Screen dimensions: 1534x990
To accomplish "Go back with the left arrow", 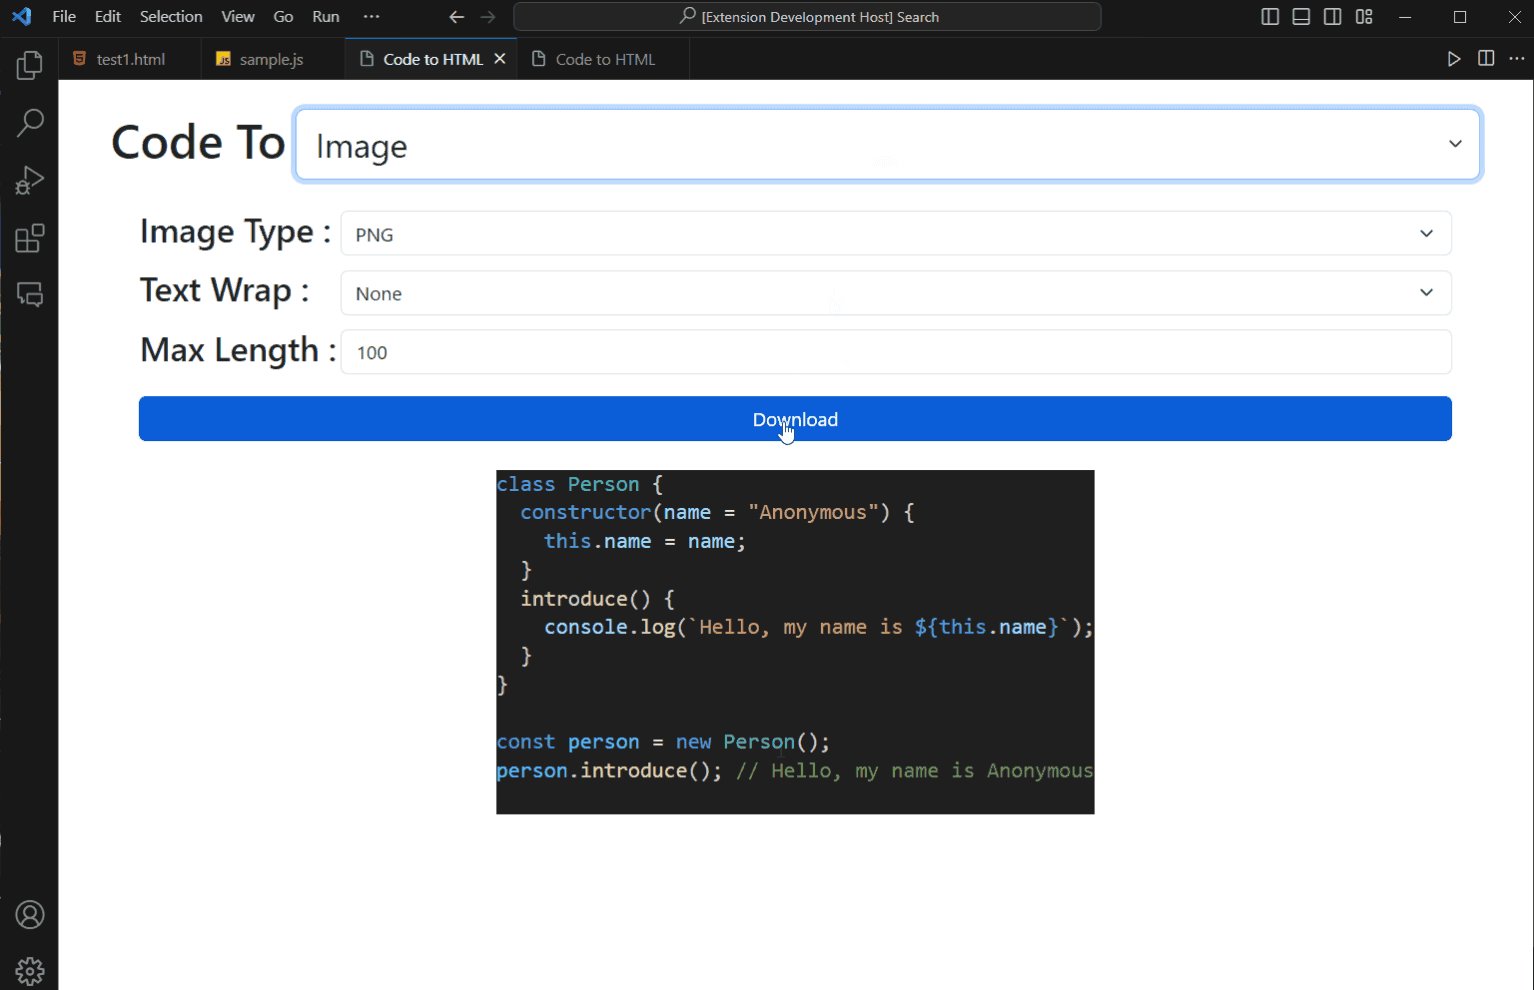I will pos(456,17).
